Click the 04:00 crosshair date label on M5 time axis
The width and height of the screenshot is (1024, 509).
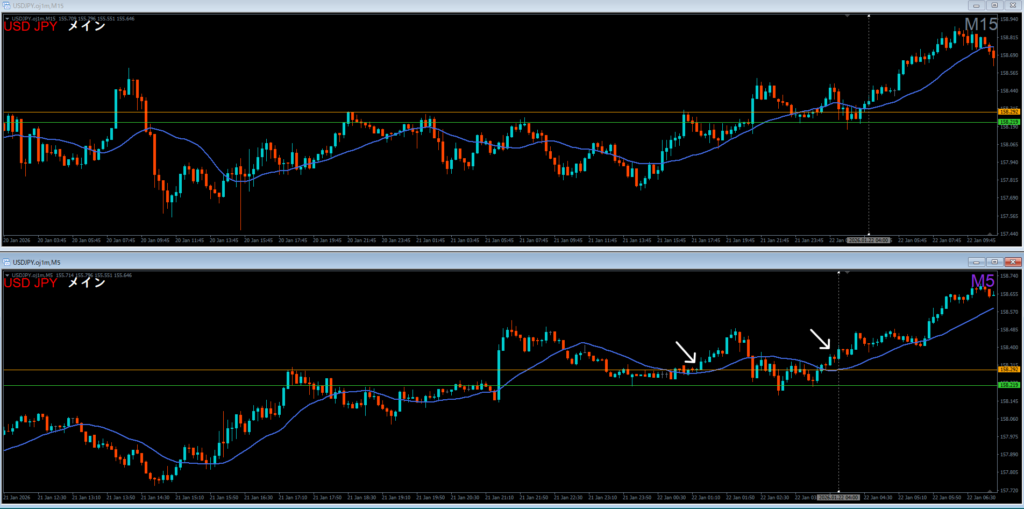[838, 496]
